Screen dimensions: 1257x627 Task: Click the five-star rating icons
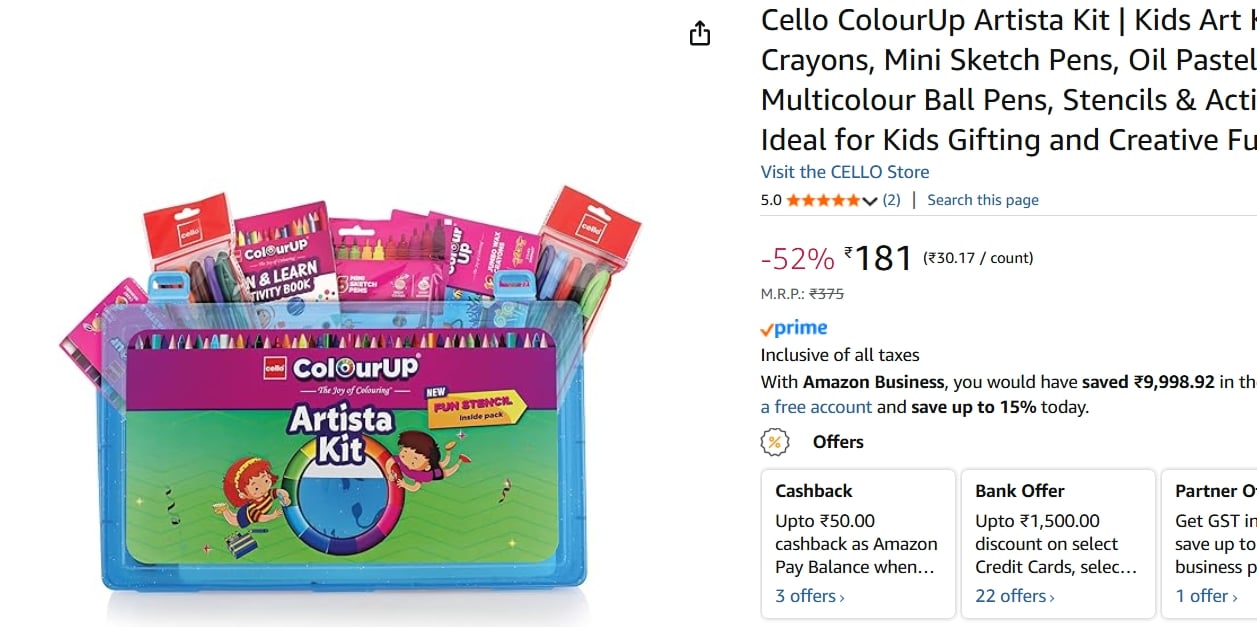tap(822, 200)
